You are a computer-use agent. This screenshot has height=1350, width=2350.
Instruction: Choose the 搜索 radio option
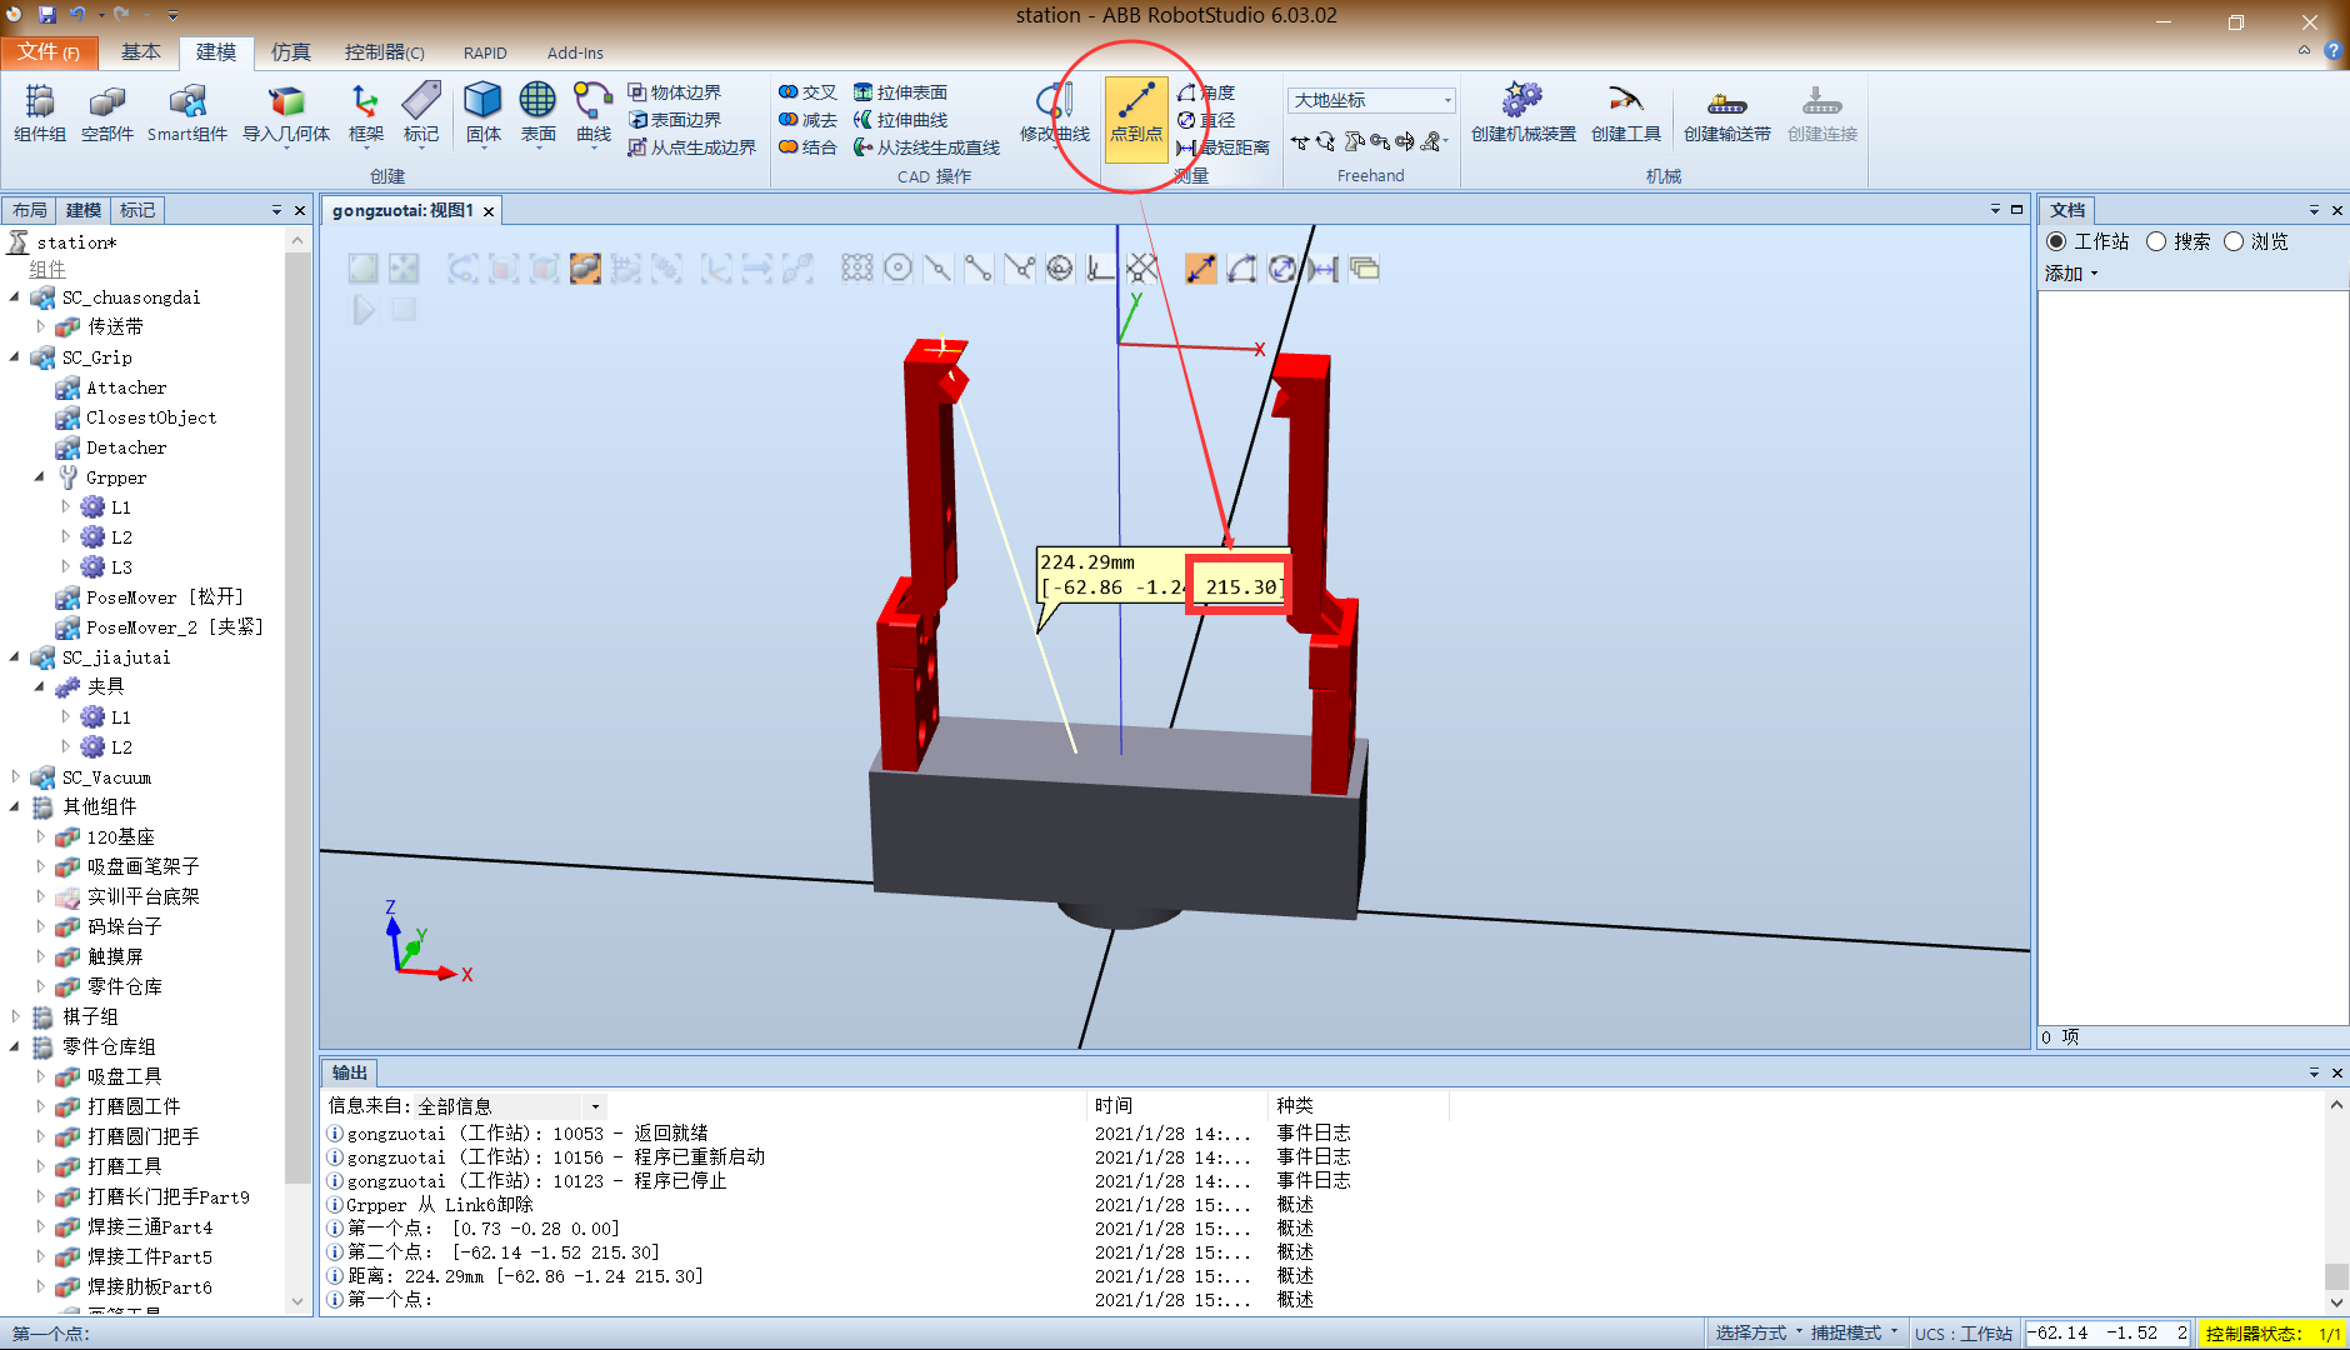(x=2156, y=241)
